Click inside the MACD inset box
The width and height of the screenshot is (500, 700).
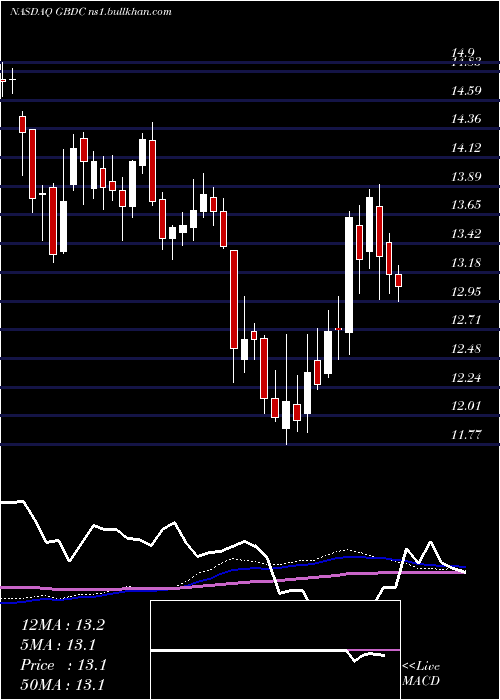tap(275, 650)
